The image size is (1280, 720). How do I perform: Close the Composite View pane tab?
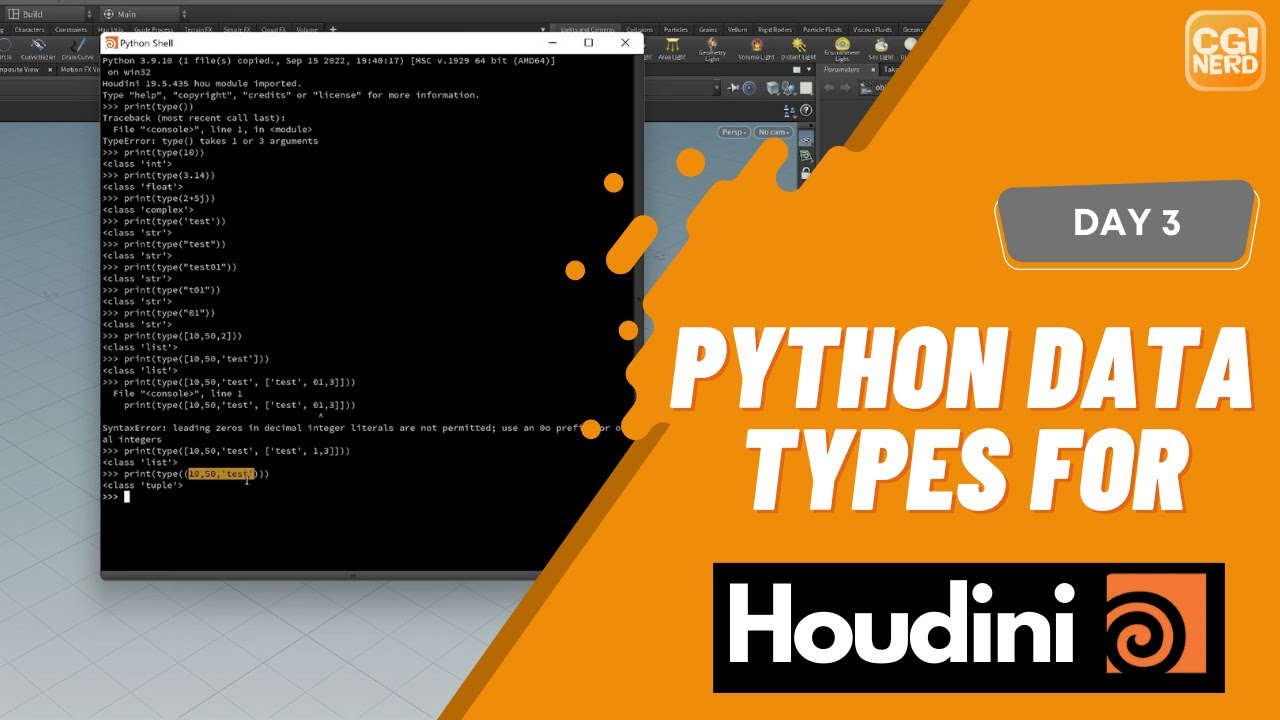coord(50,69)
